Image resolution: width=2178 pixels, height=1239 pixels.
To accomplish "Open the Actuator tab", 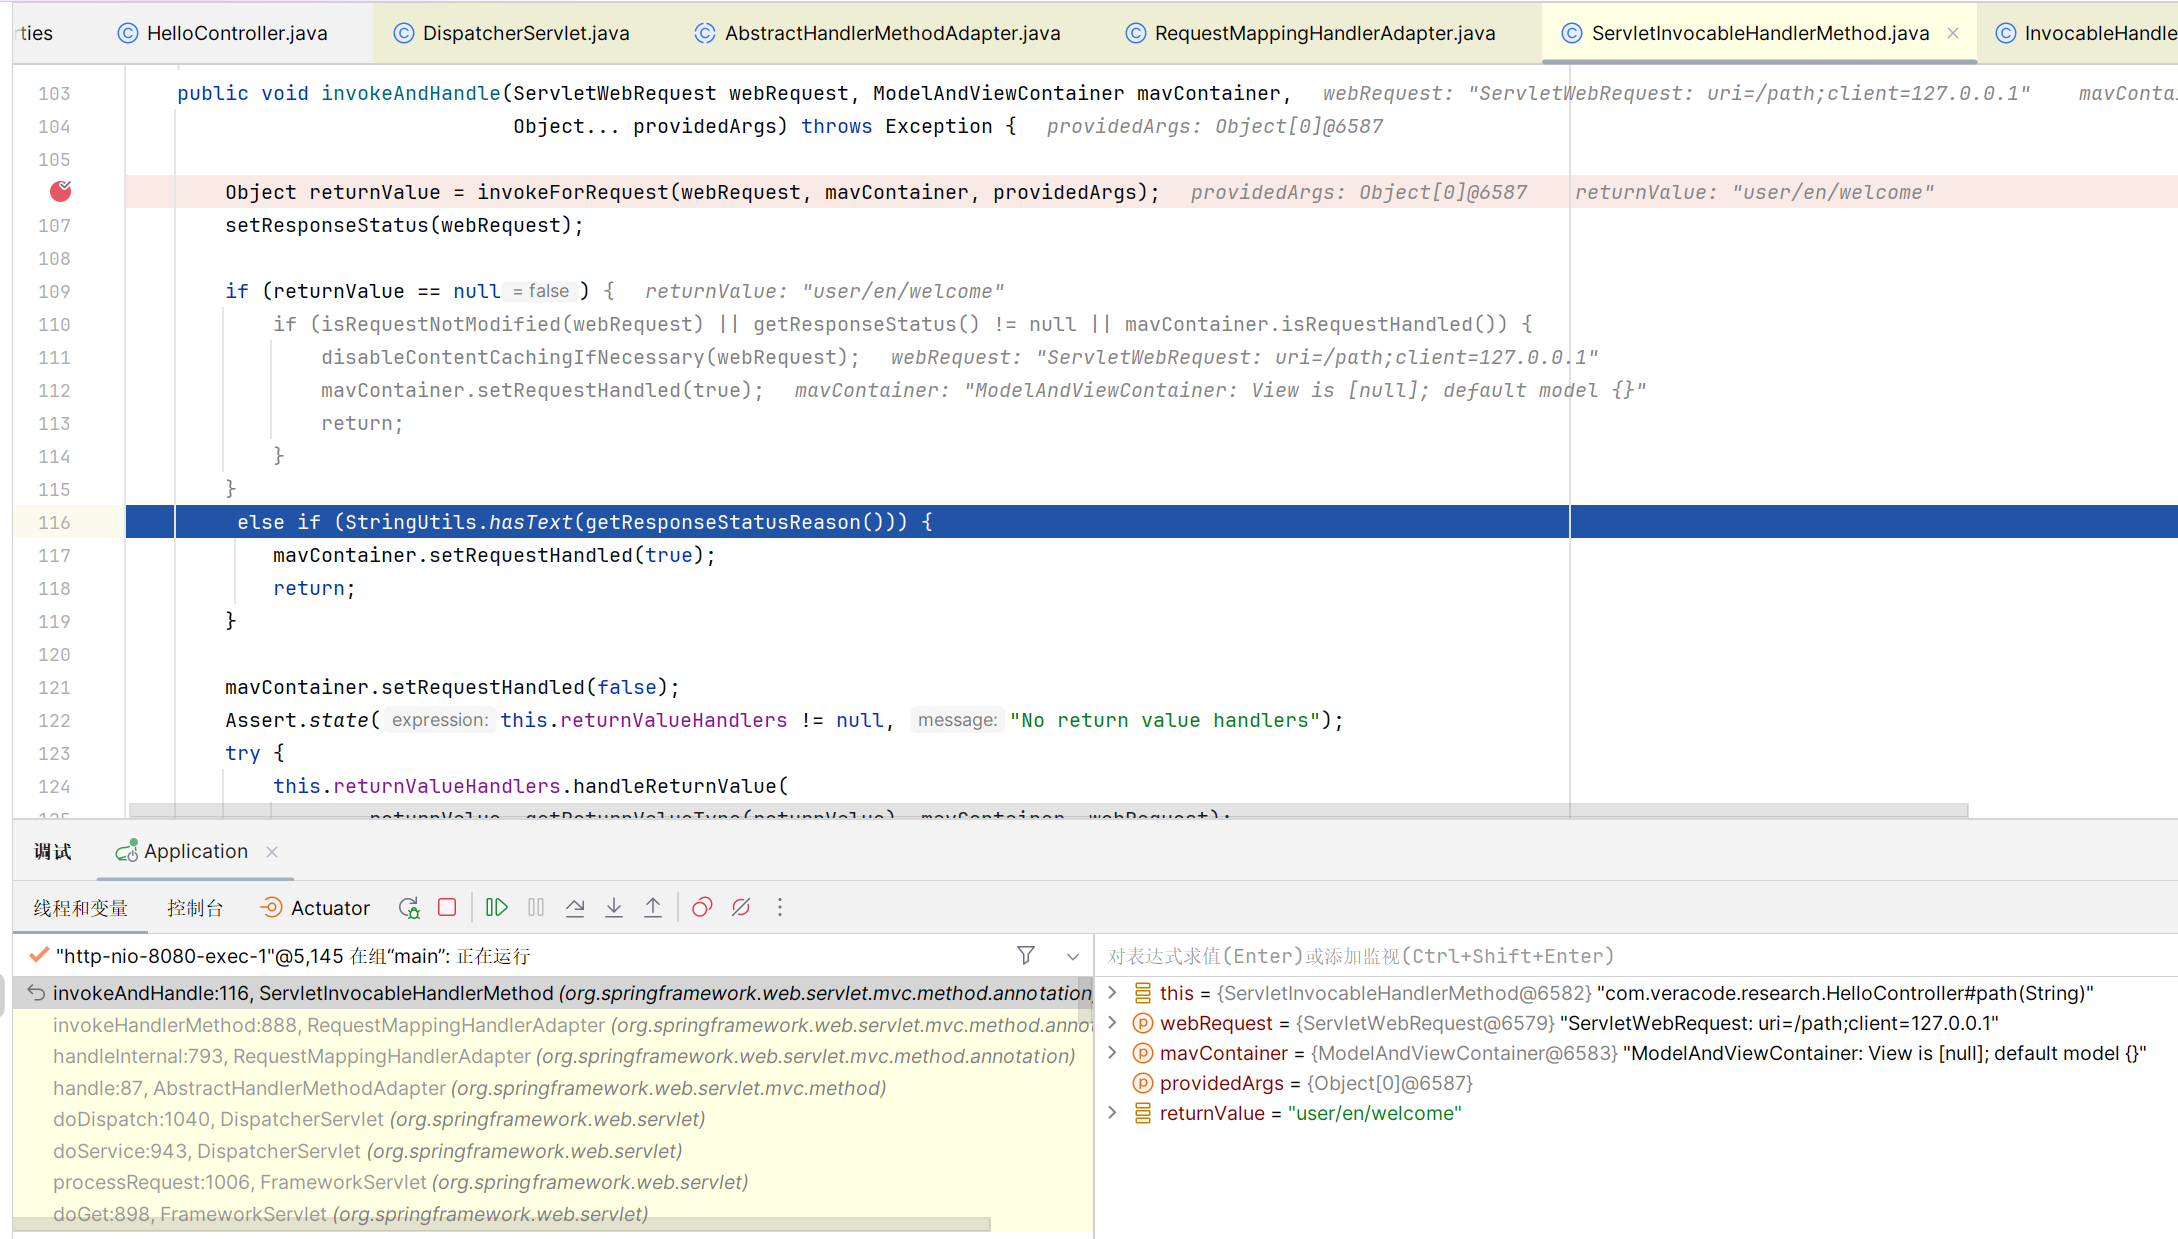I will [x=315, y=908].
